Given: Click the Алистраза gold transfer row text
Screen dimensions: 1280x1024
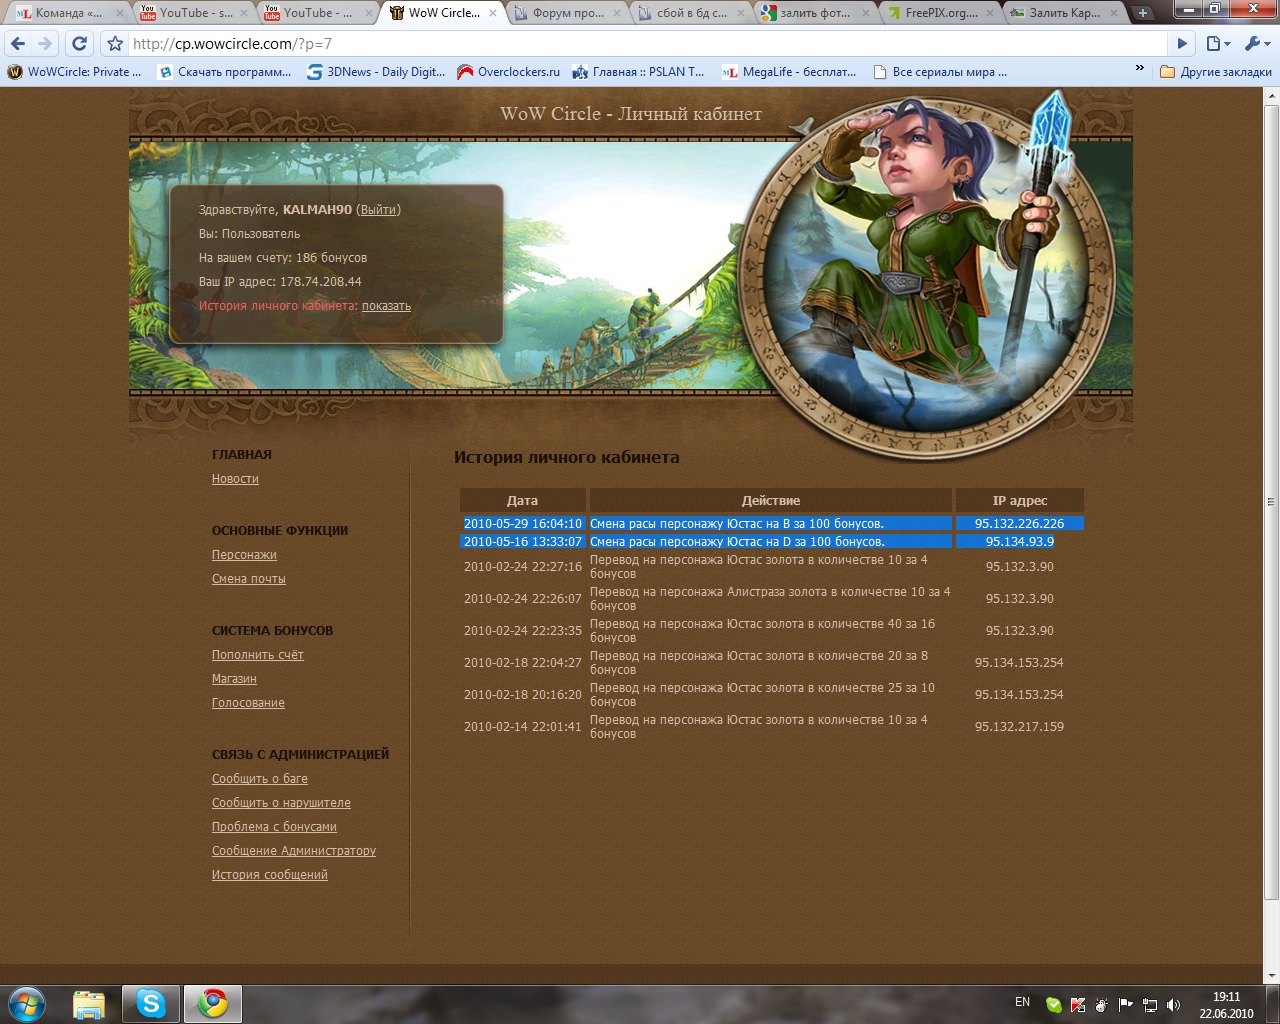Looking at the screenshot, I should tap(770, 599).
